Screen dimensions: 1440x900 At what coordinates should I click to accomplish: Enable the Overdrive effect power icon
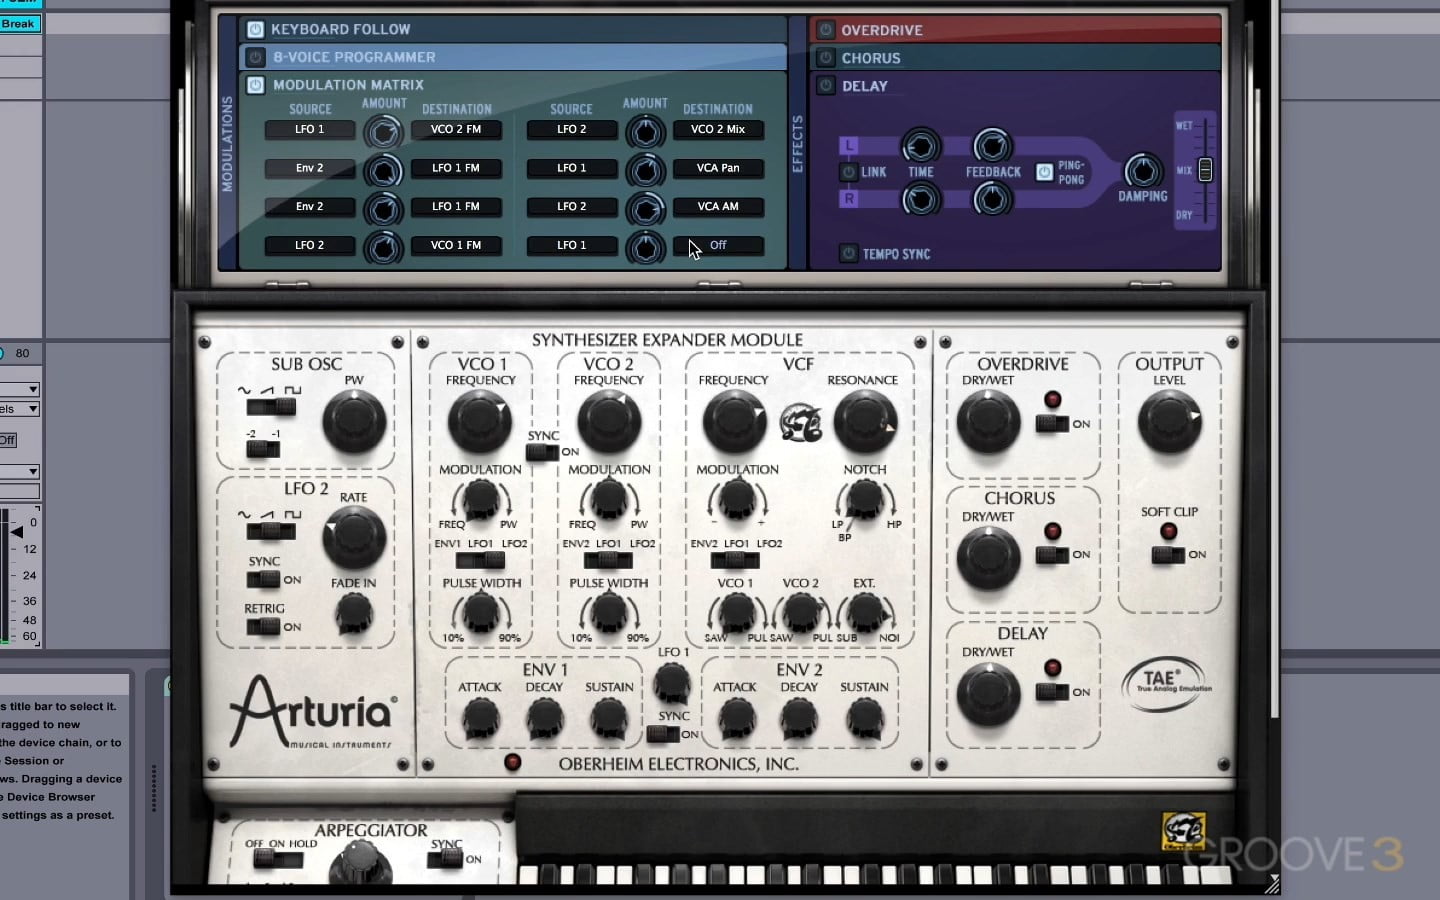coord(826,30)
